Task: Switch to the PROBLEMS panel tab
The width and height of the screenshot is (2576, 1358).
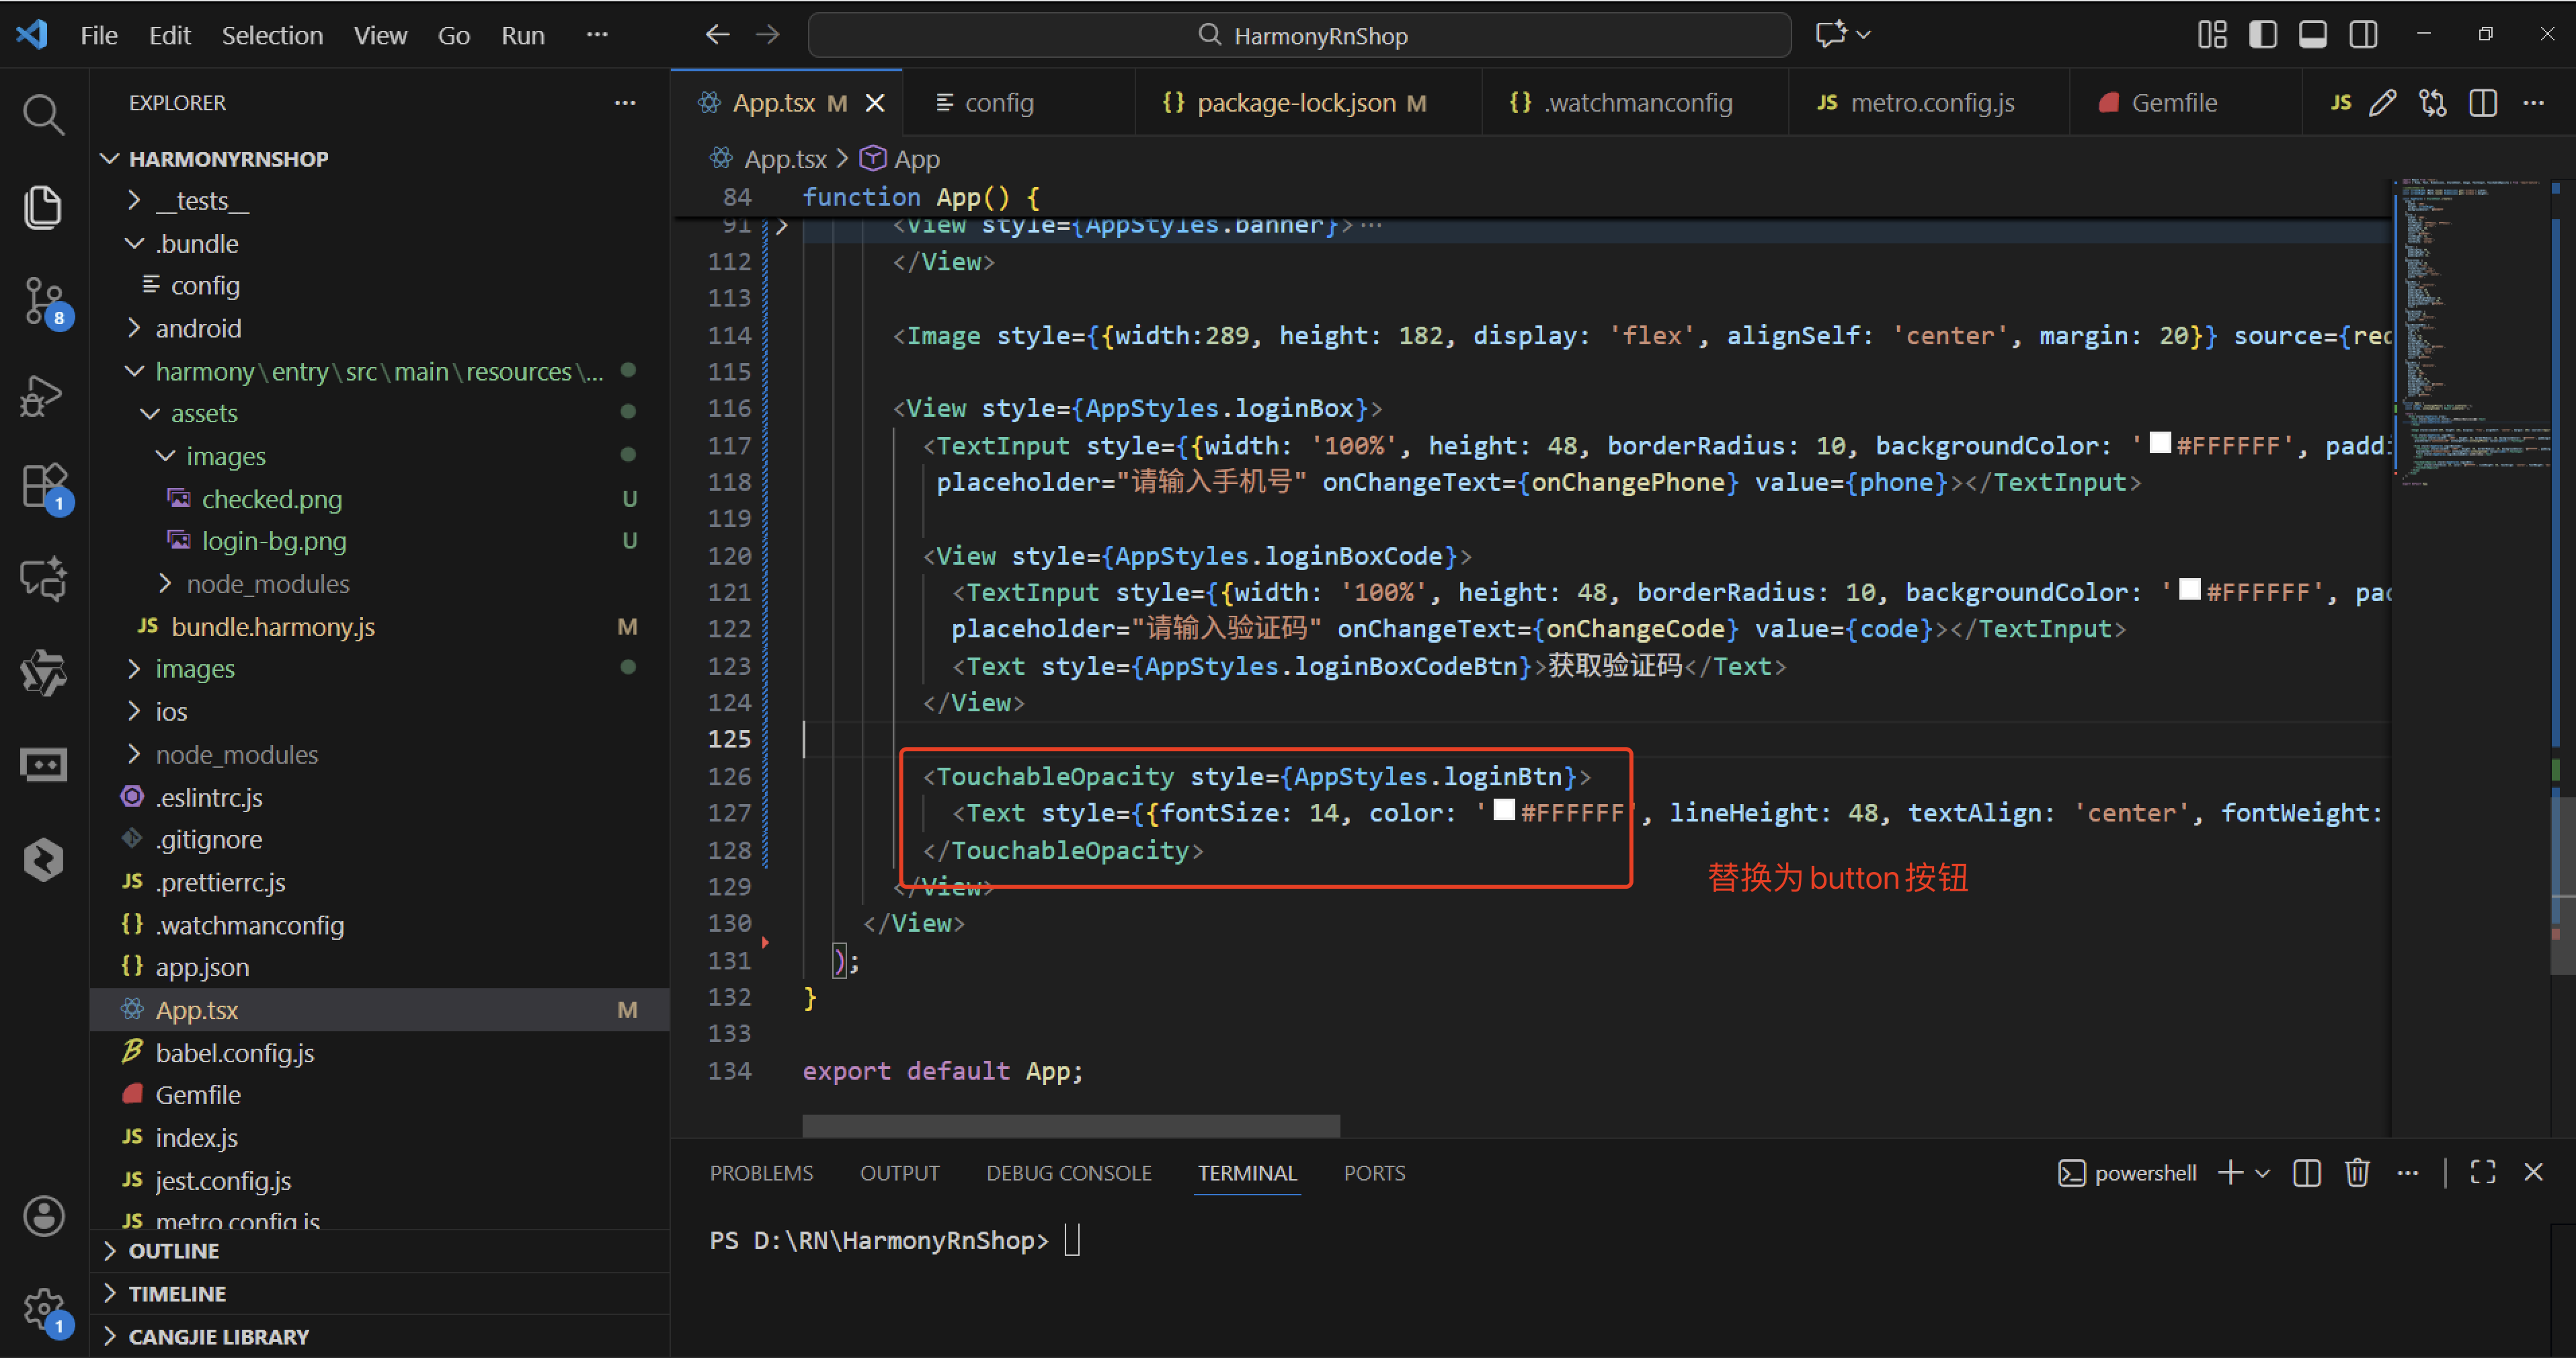Action: (x=761, y=1173)
